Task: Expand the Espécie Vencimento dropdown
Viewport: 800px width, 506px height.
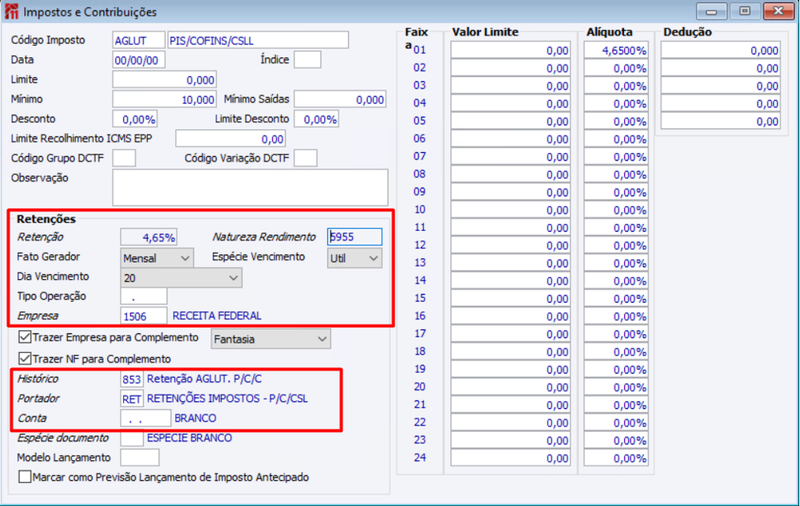Action: pyautogui.click(x=354, y=258)
